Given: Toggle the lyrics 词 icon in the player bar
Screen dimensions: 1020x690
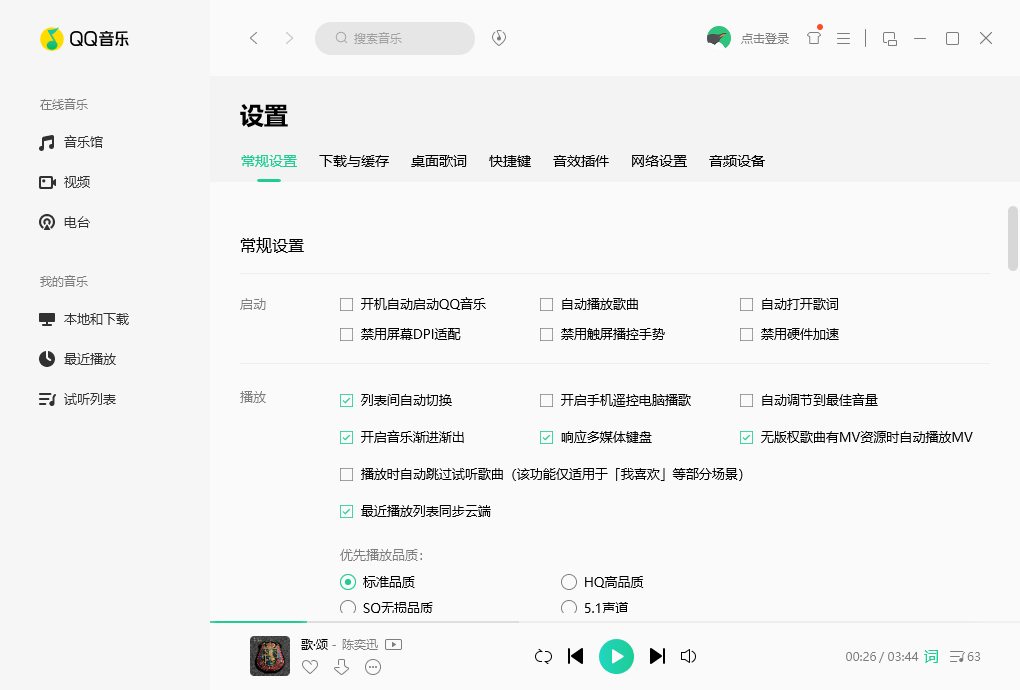Looking at the screenshot, I should 931,657.
